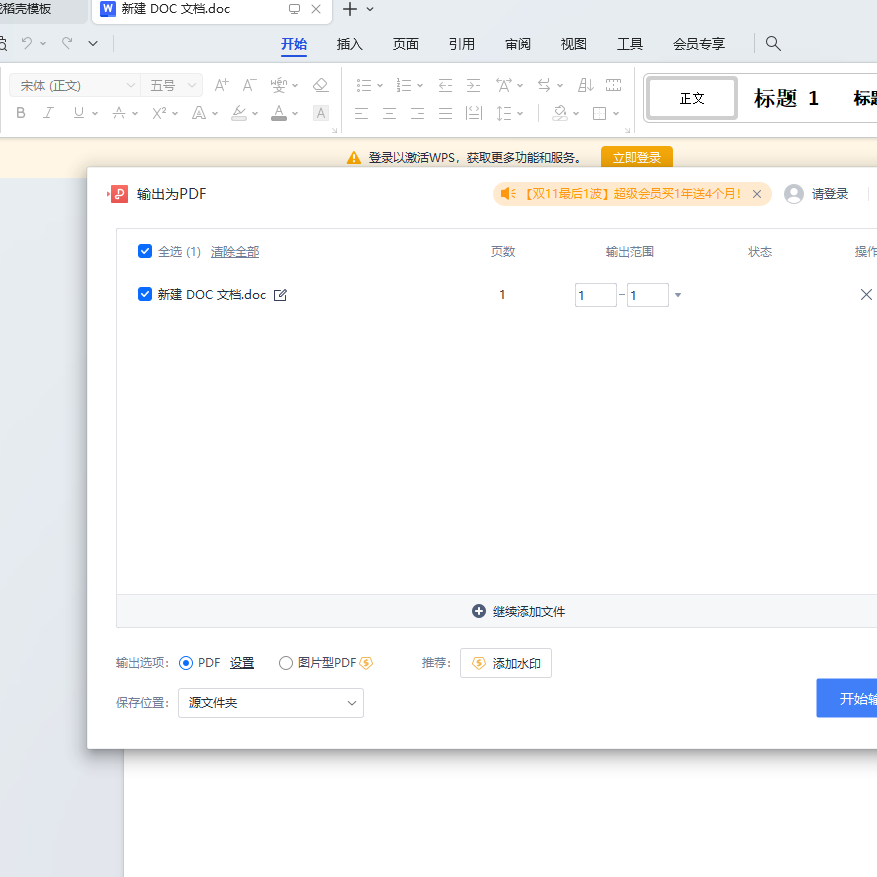Expand the output range dropdown arrow
The width and height of the screenshot is (877, 877).
(678, 295)
